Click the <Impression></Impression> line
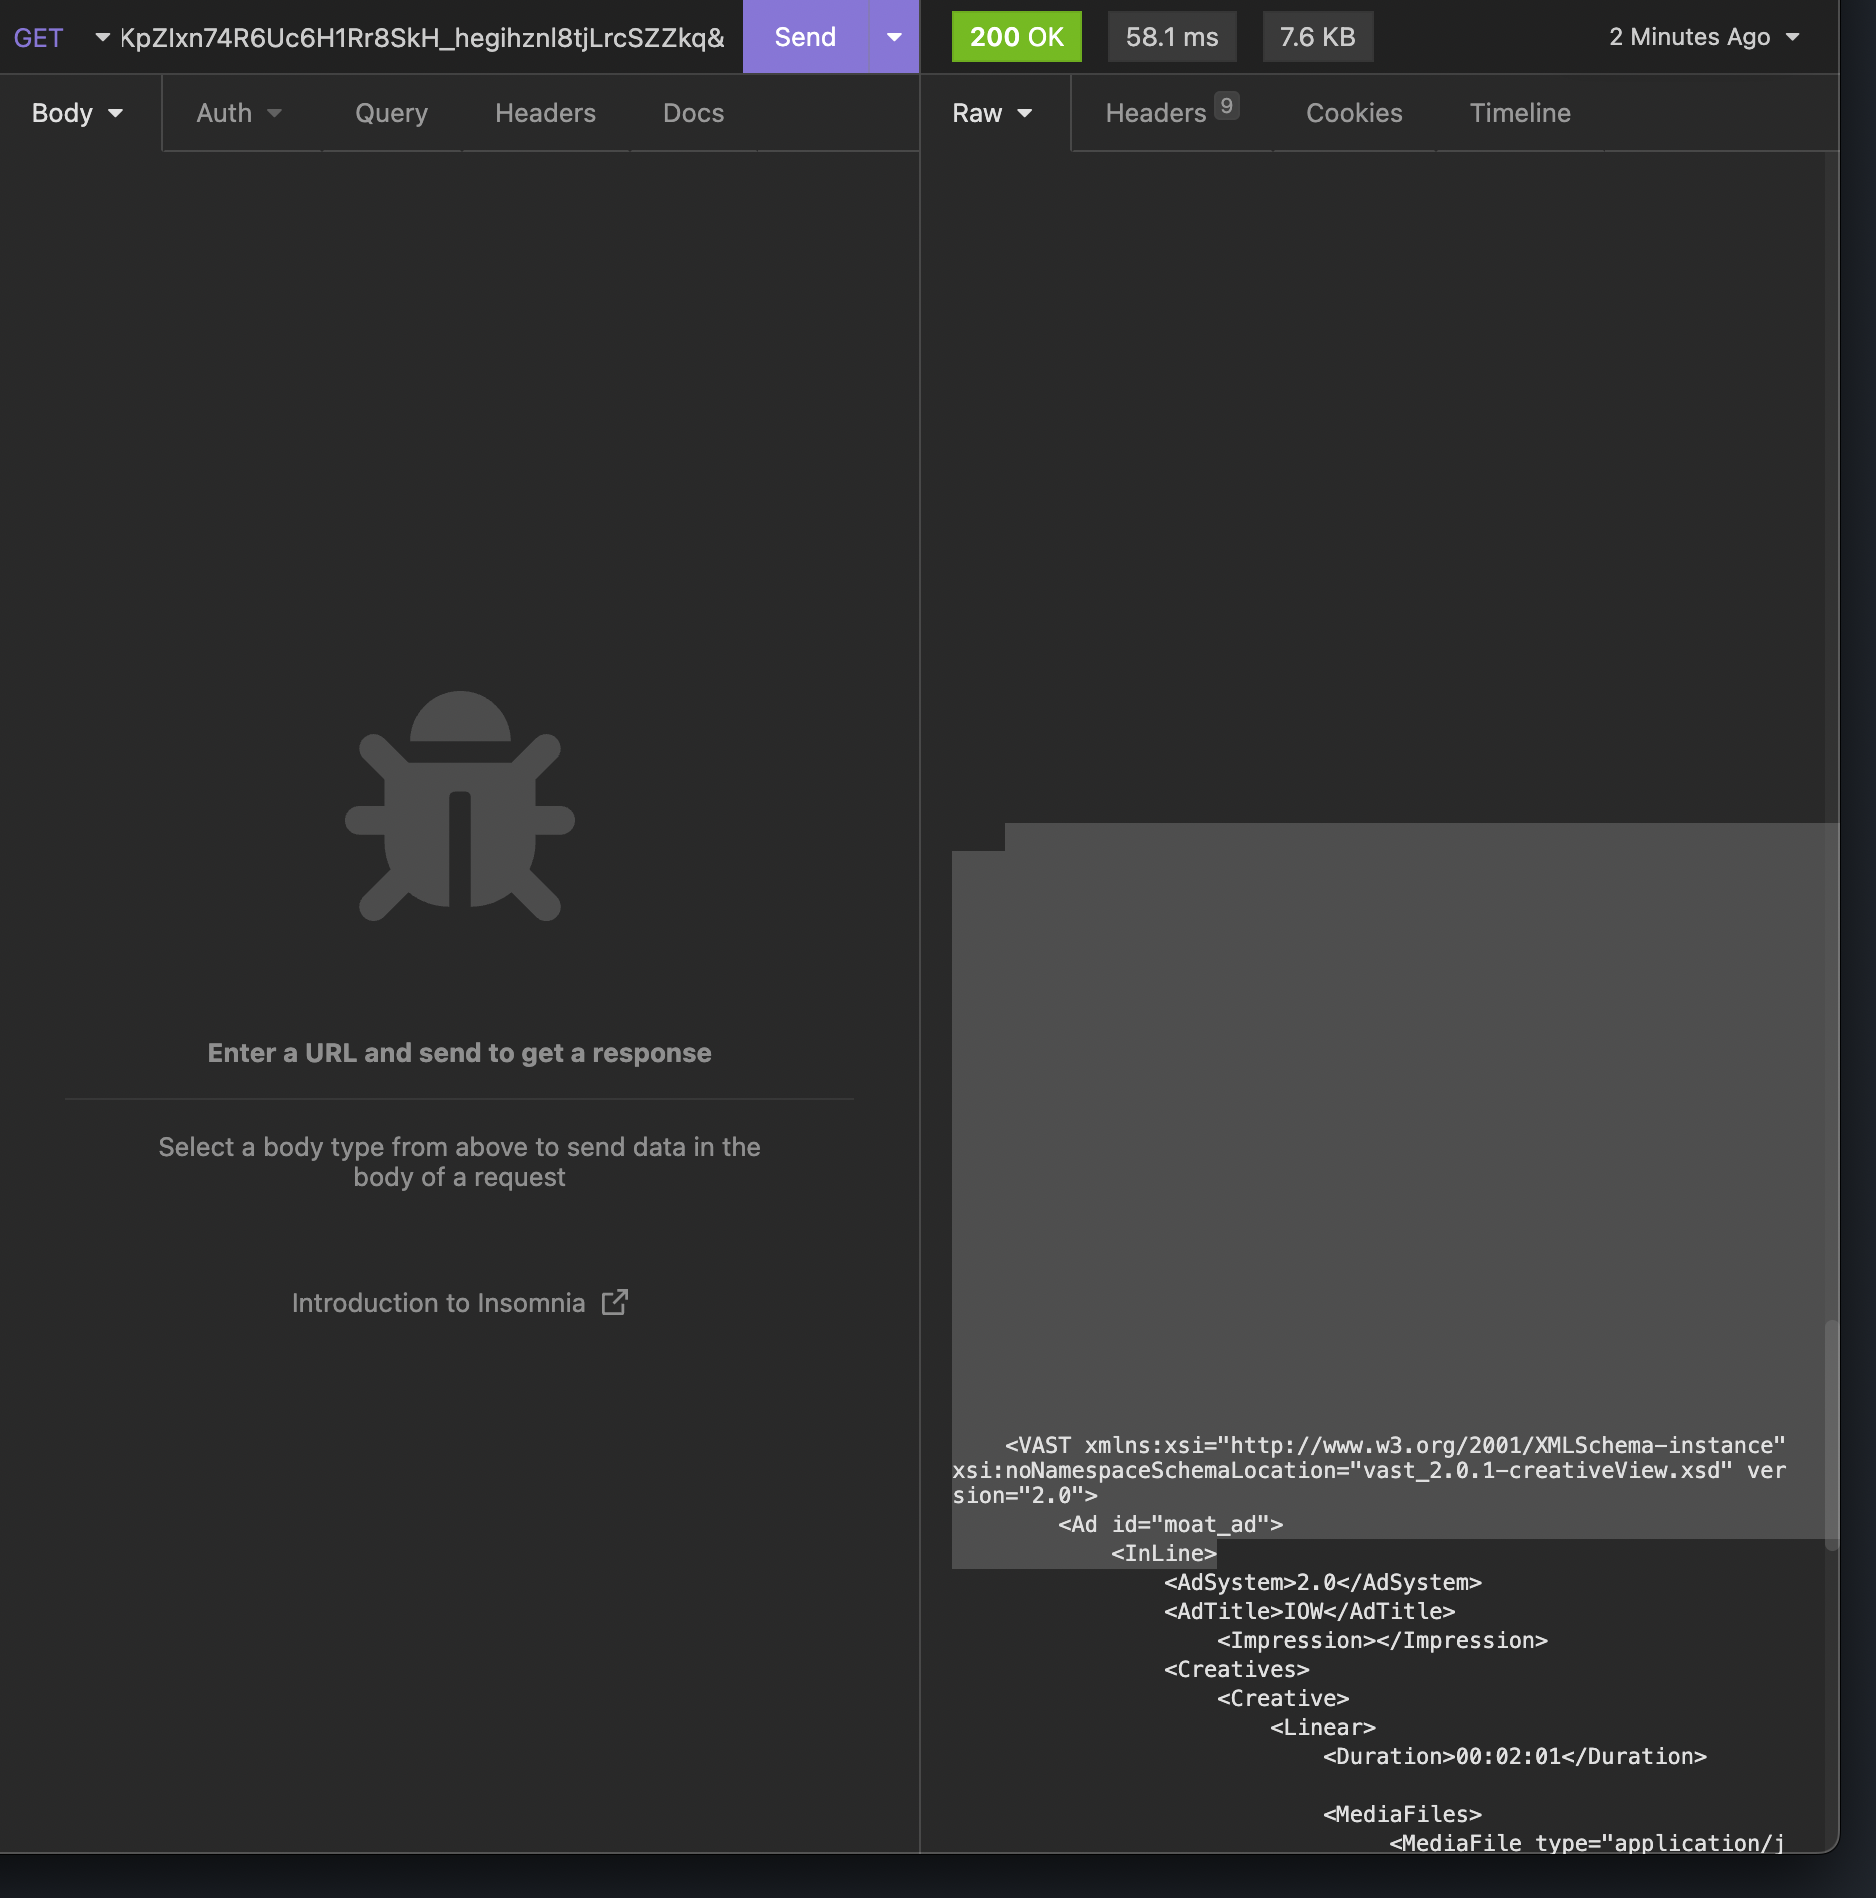 pos(1382,1640)
